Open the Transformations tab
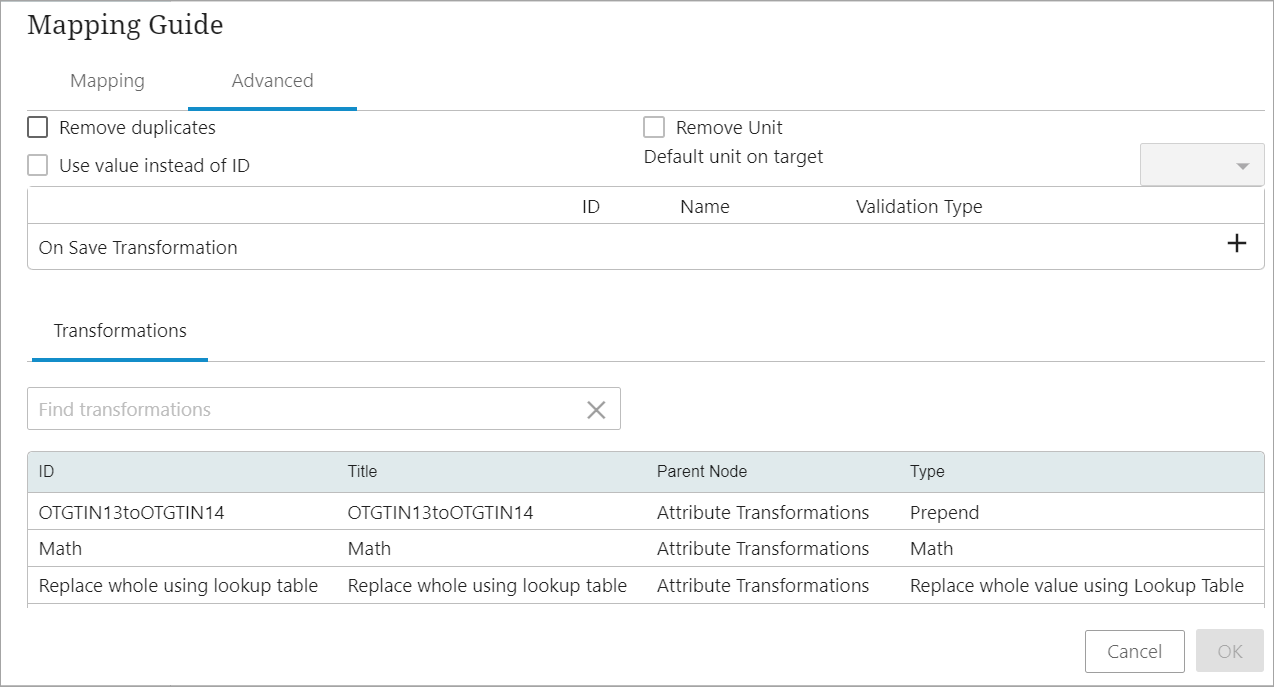 pyautogui.click(x=120, y=331)
